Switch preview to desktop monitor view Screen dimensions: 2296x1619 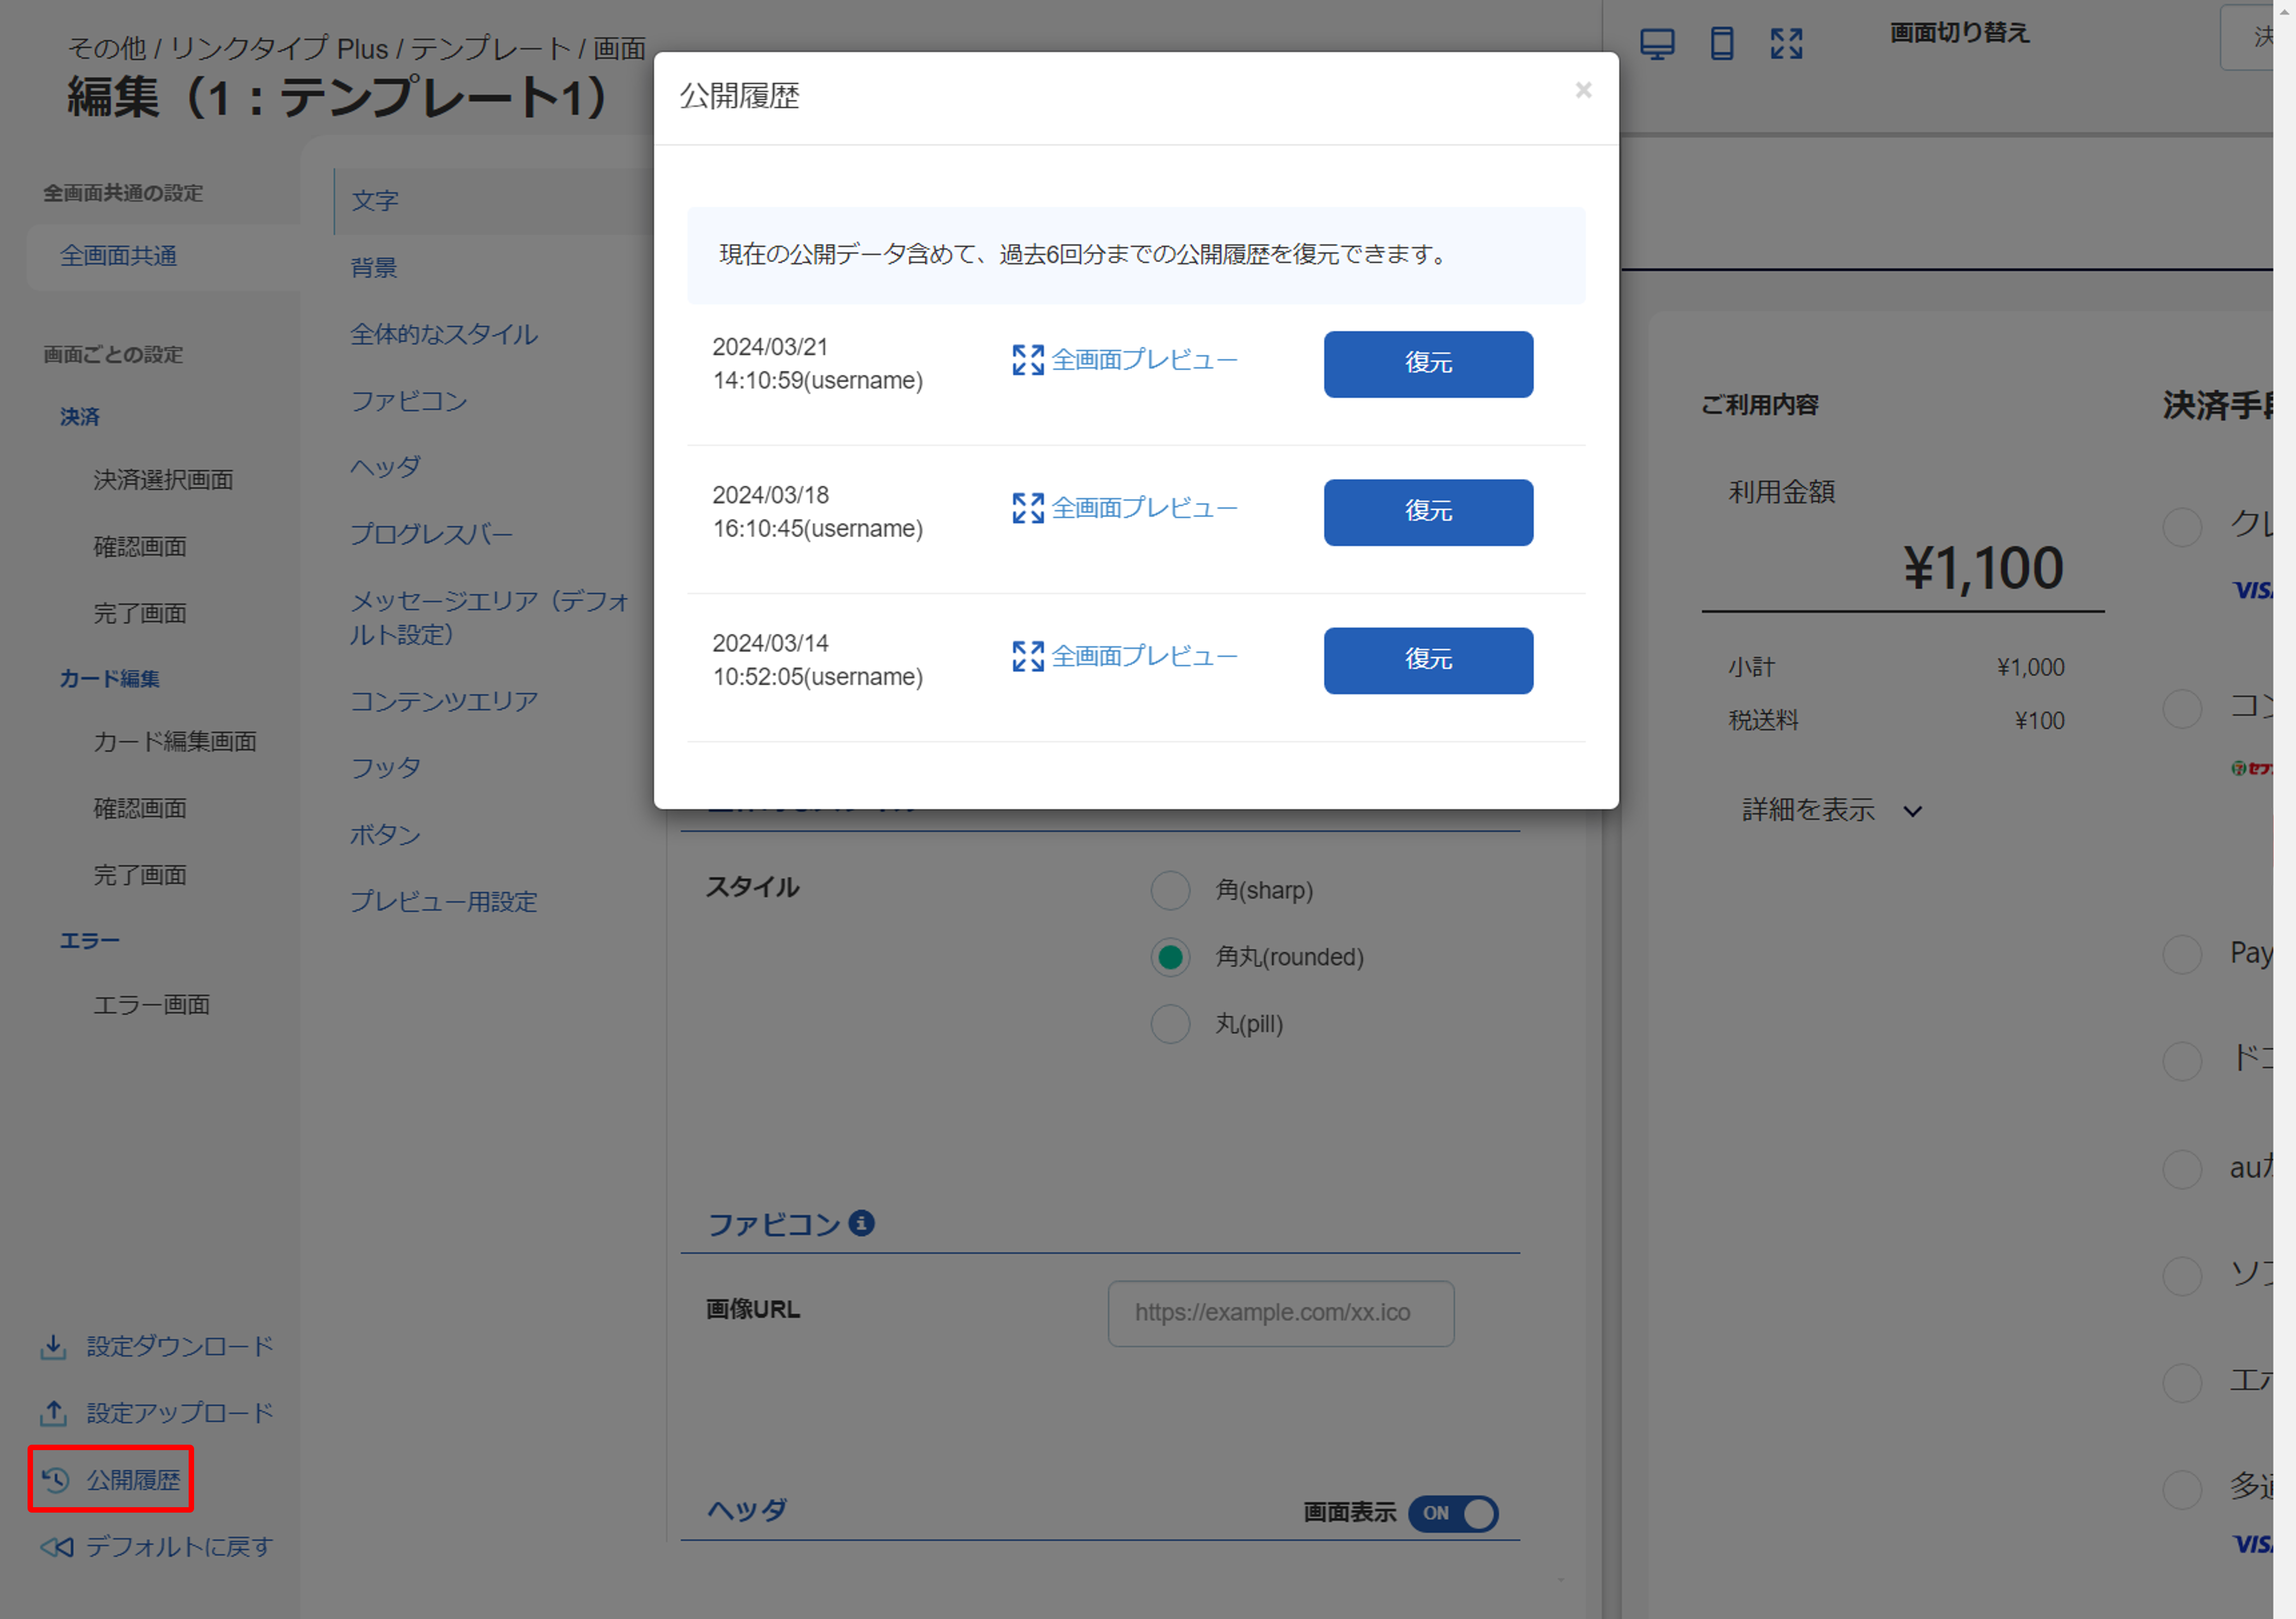1657,44
